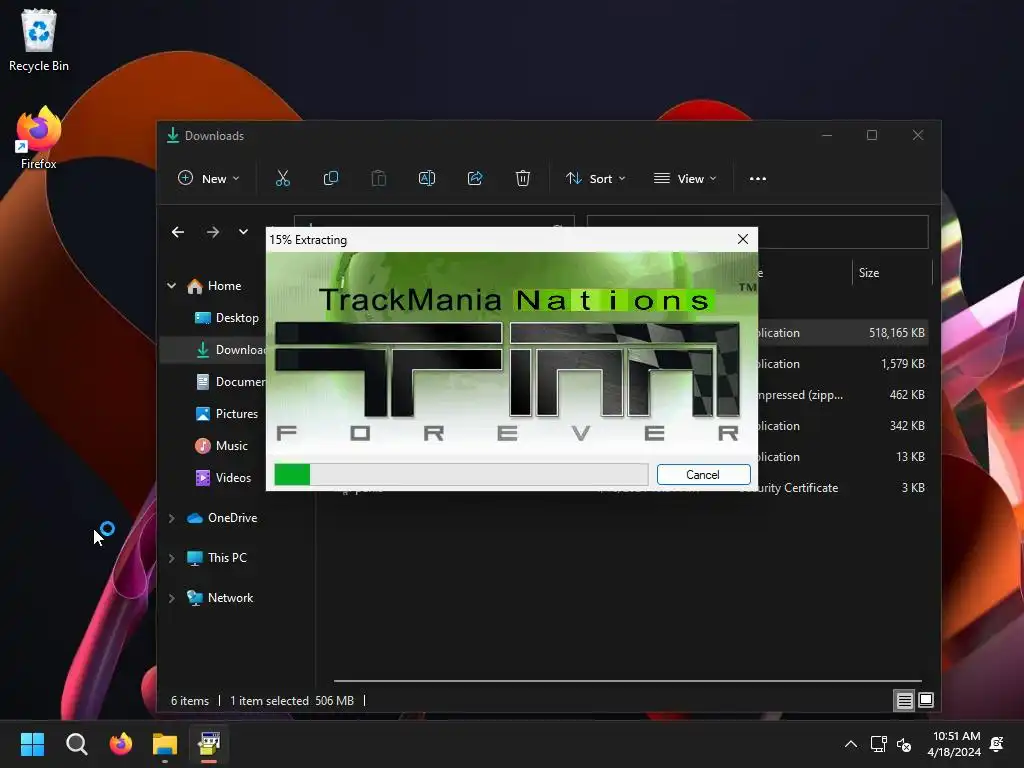Open recent locations chevron dropdown

click(243, 232)
